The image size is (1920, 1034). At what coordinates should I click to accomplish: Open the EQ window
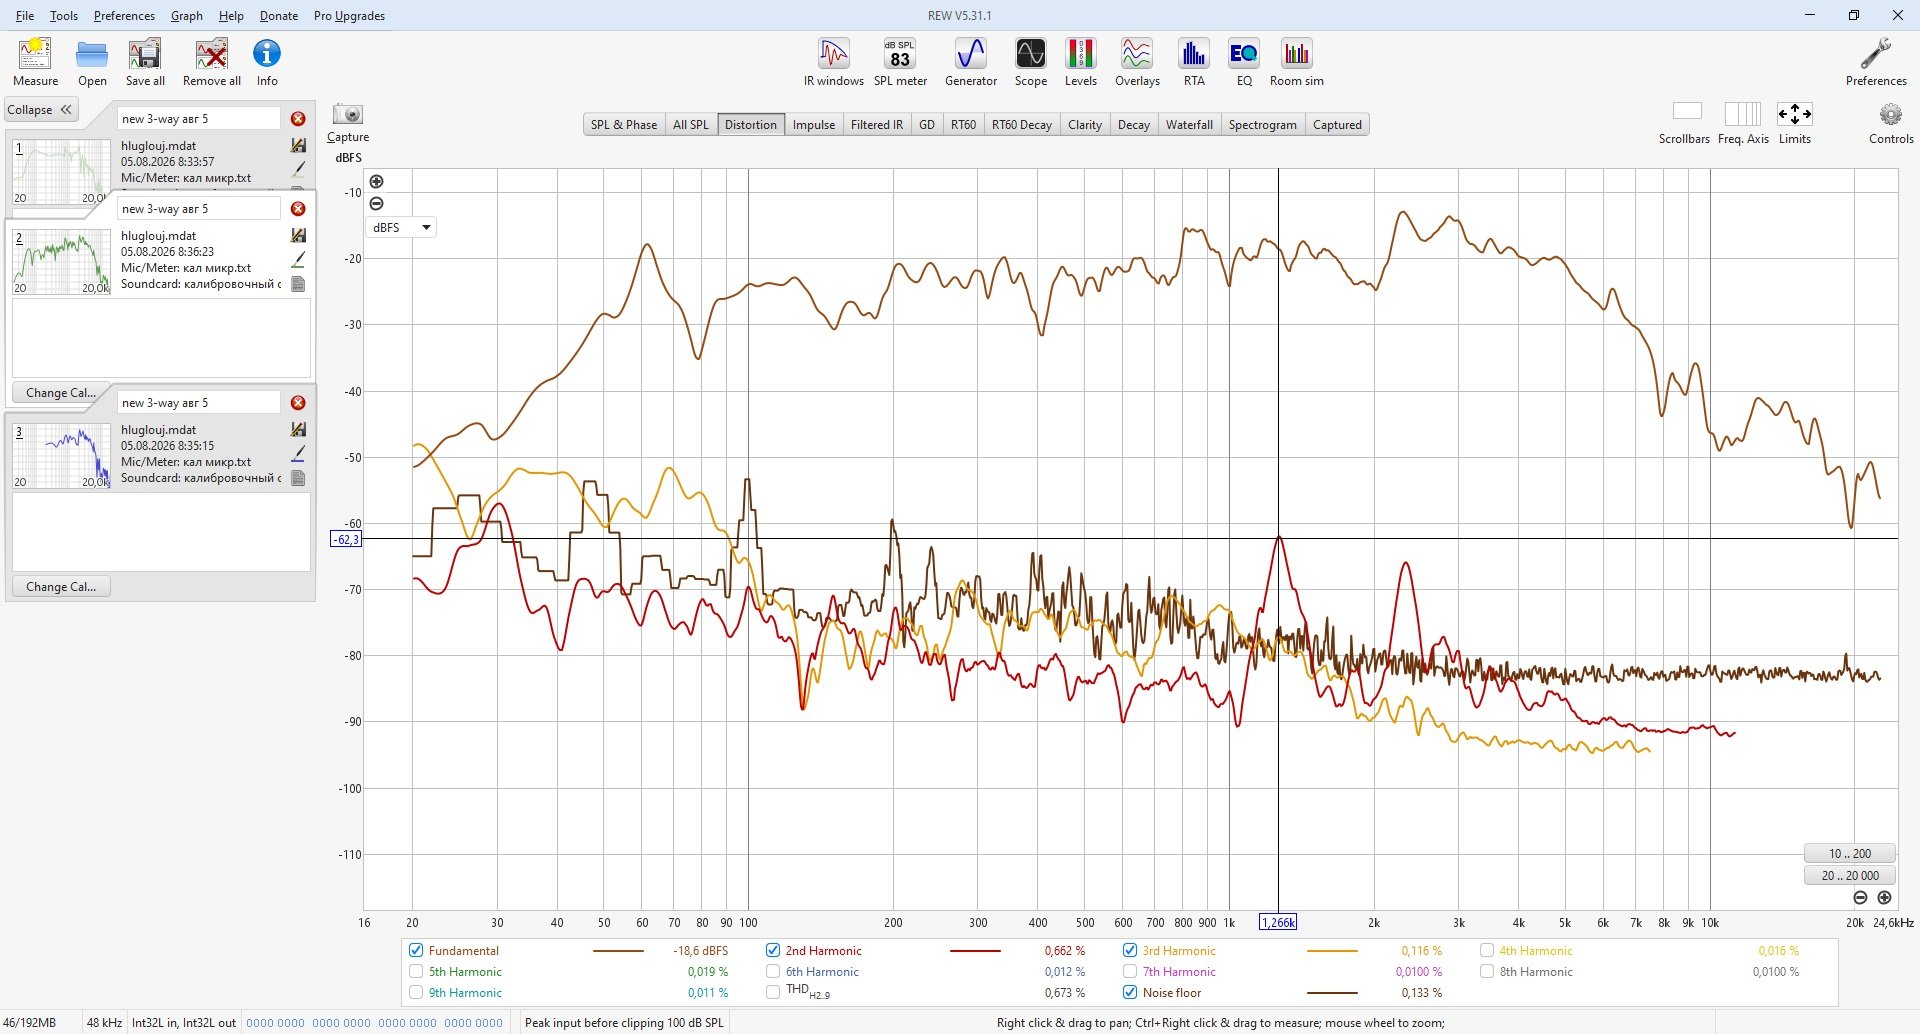1244,62
